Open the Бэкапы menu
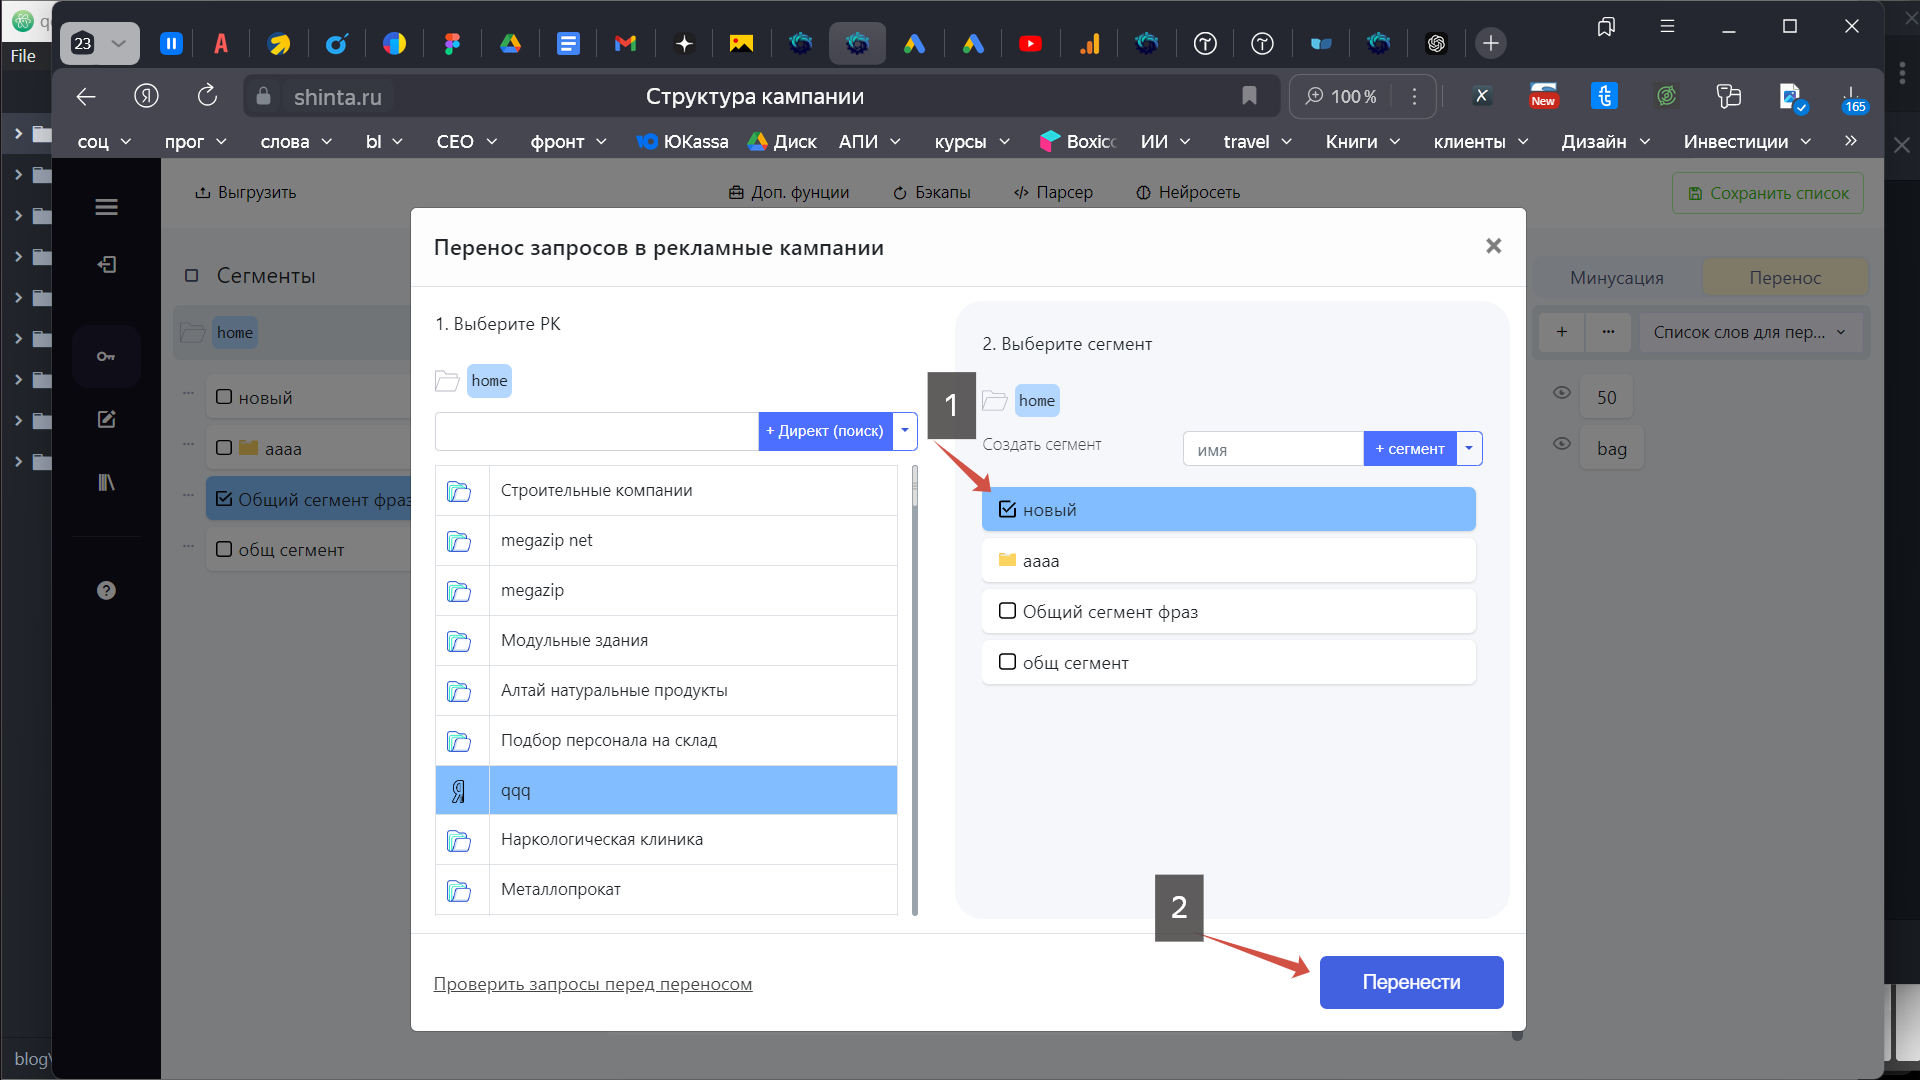This screenshot has width=1920, height=1080. coord(931,192)
